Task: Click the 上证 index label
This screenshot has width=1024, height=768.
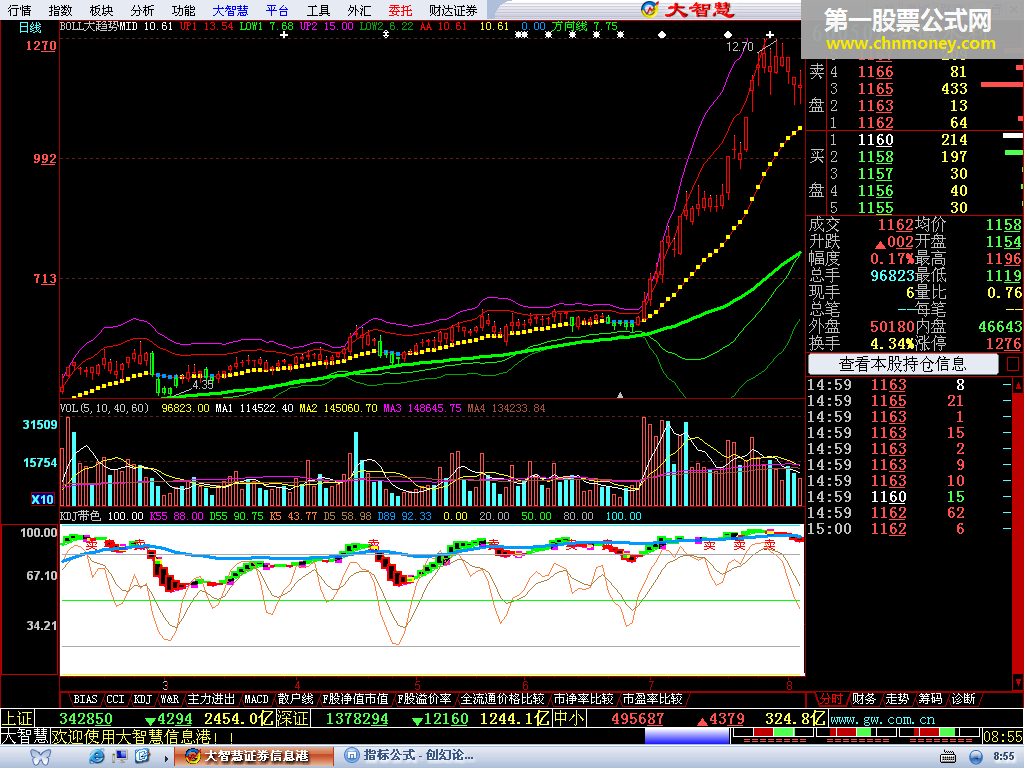Action: pyautogui.click(x=17, y=719)
